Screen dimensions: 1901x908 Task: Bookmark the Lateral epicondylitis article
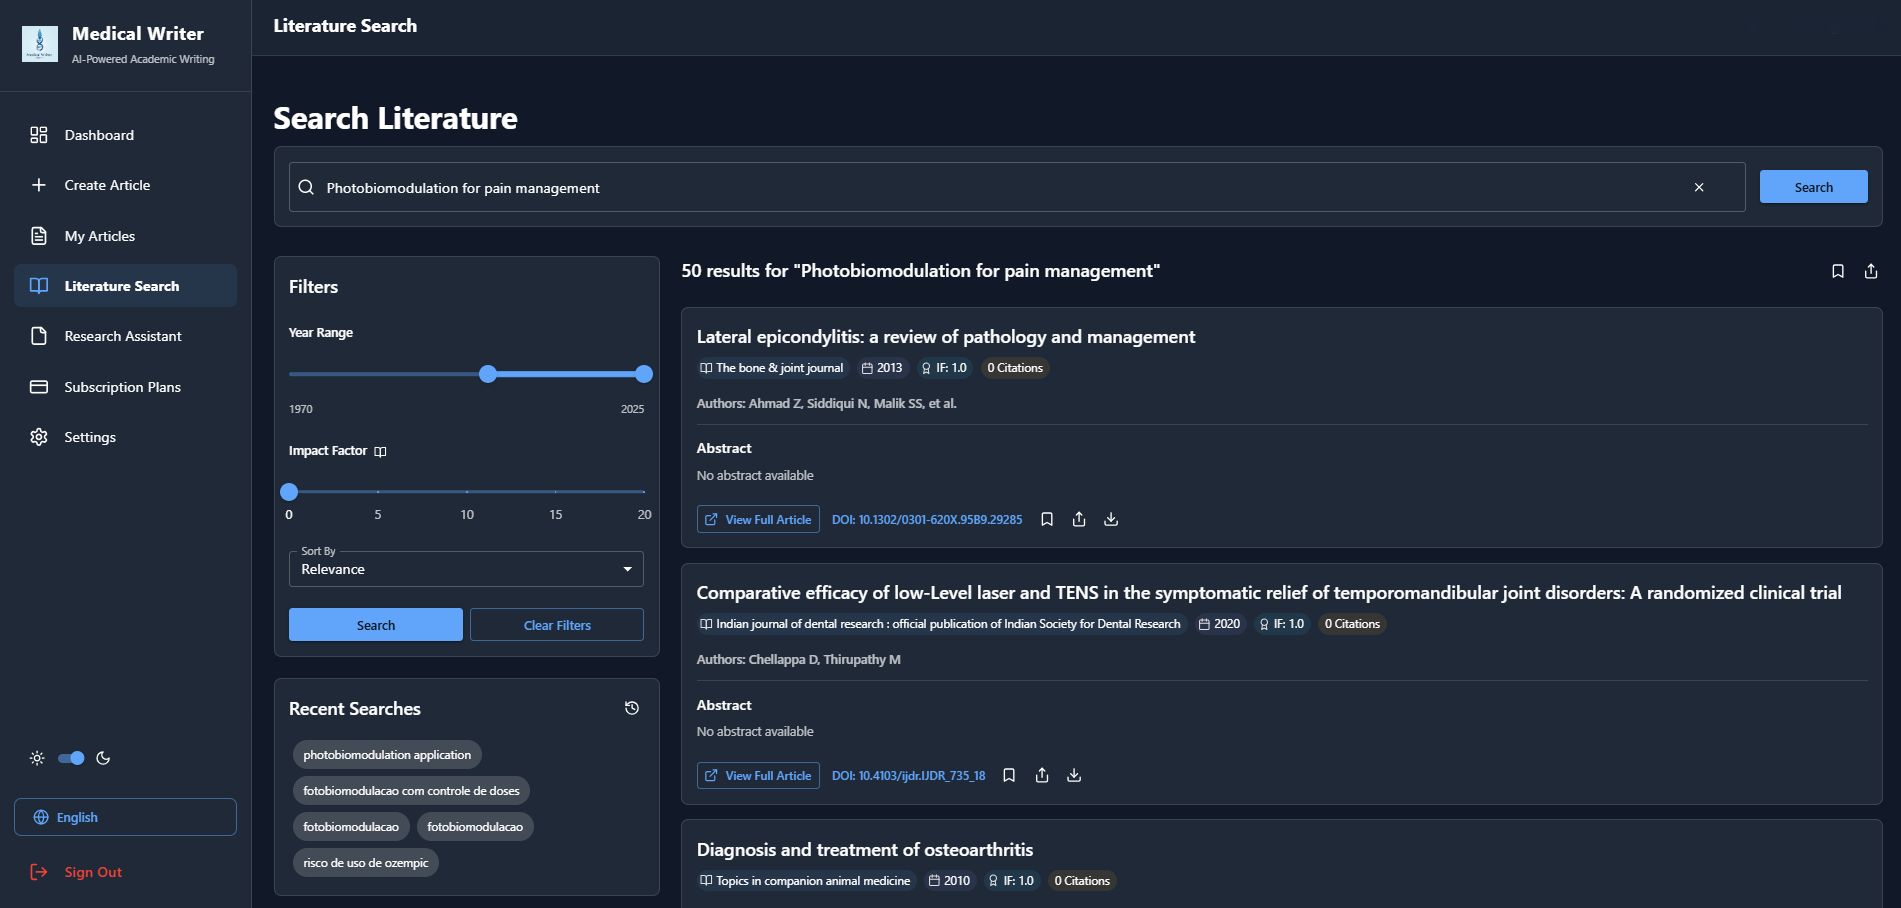pos(1047,519)
